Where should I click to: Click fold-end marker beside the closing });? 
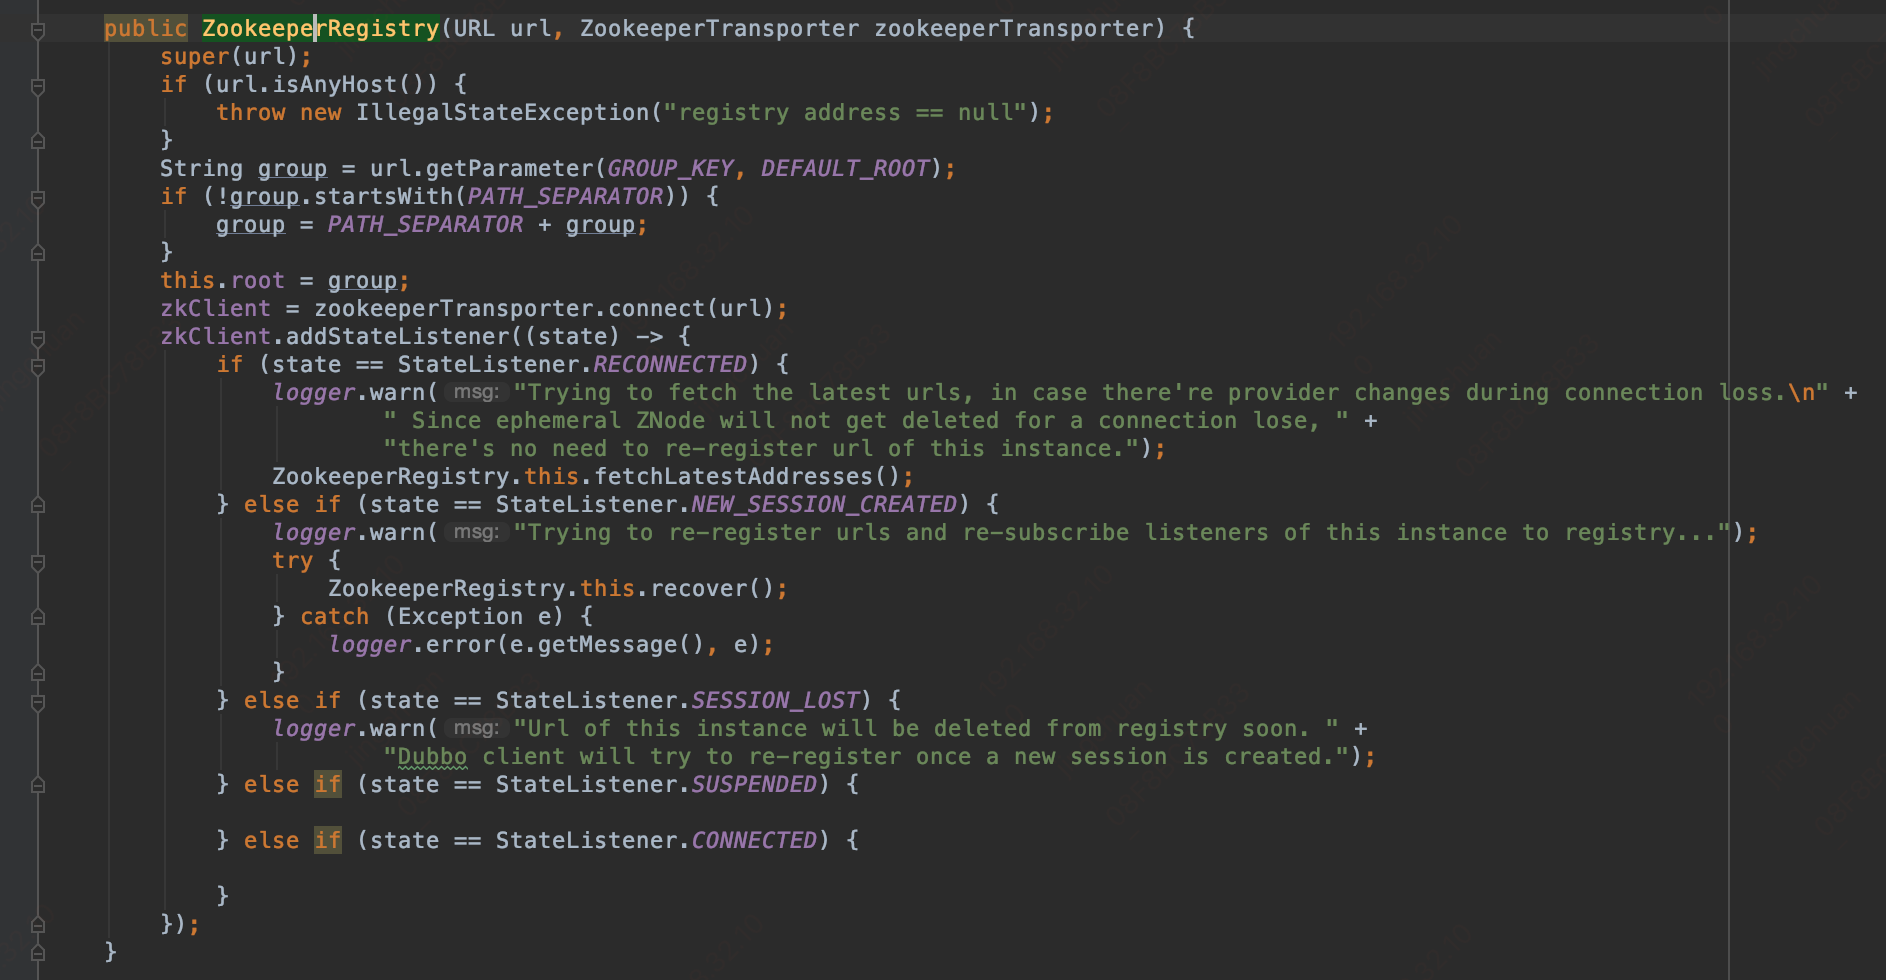coord(38,926)
